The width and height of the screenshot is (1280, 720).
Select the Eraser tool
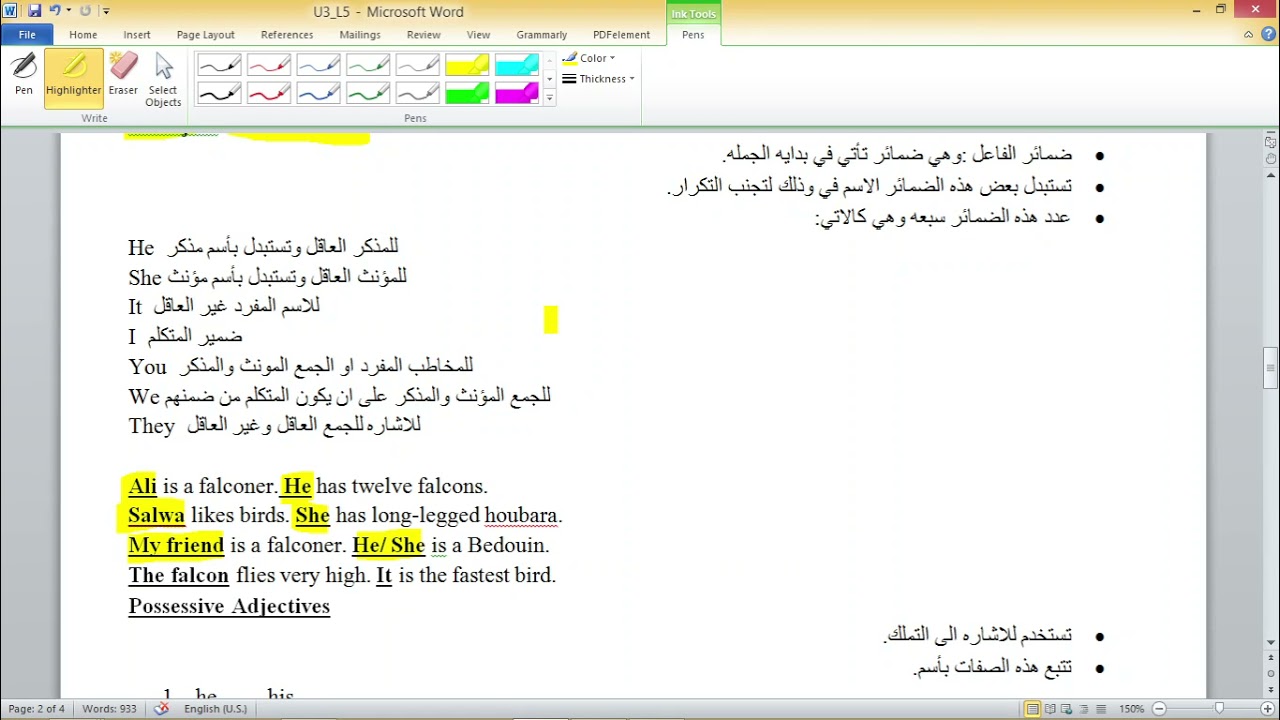click(123, 76)
